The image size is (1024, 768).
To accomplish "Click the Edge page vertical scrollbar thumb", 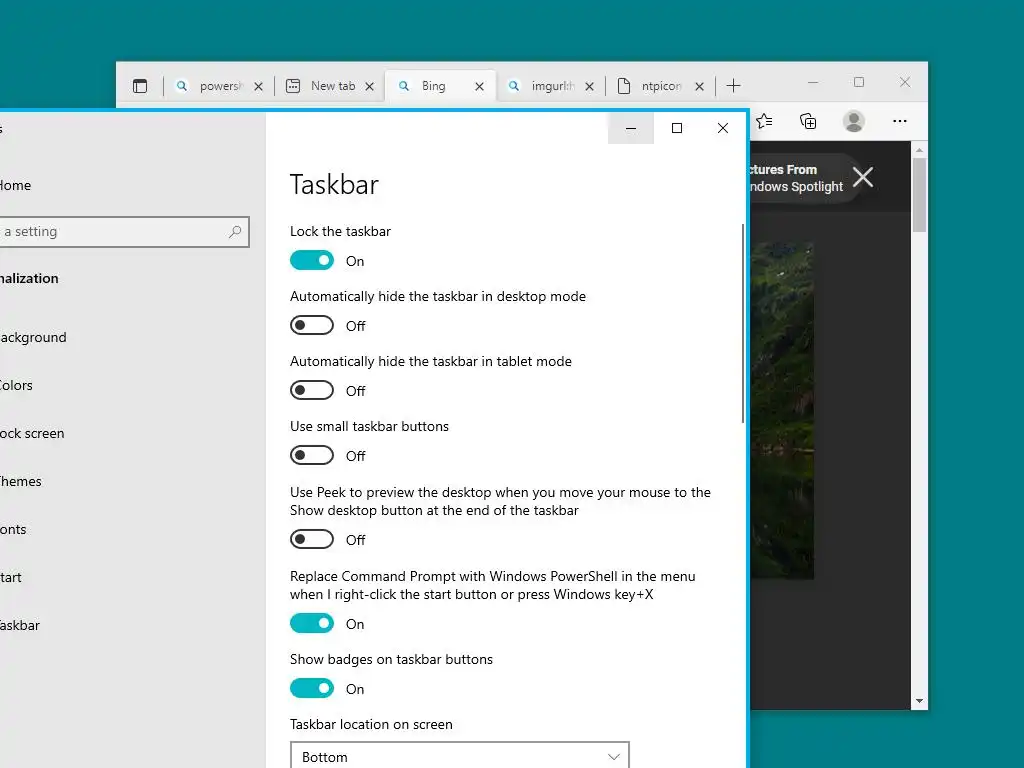I will click(920, 195).
